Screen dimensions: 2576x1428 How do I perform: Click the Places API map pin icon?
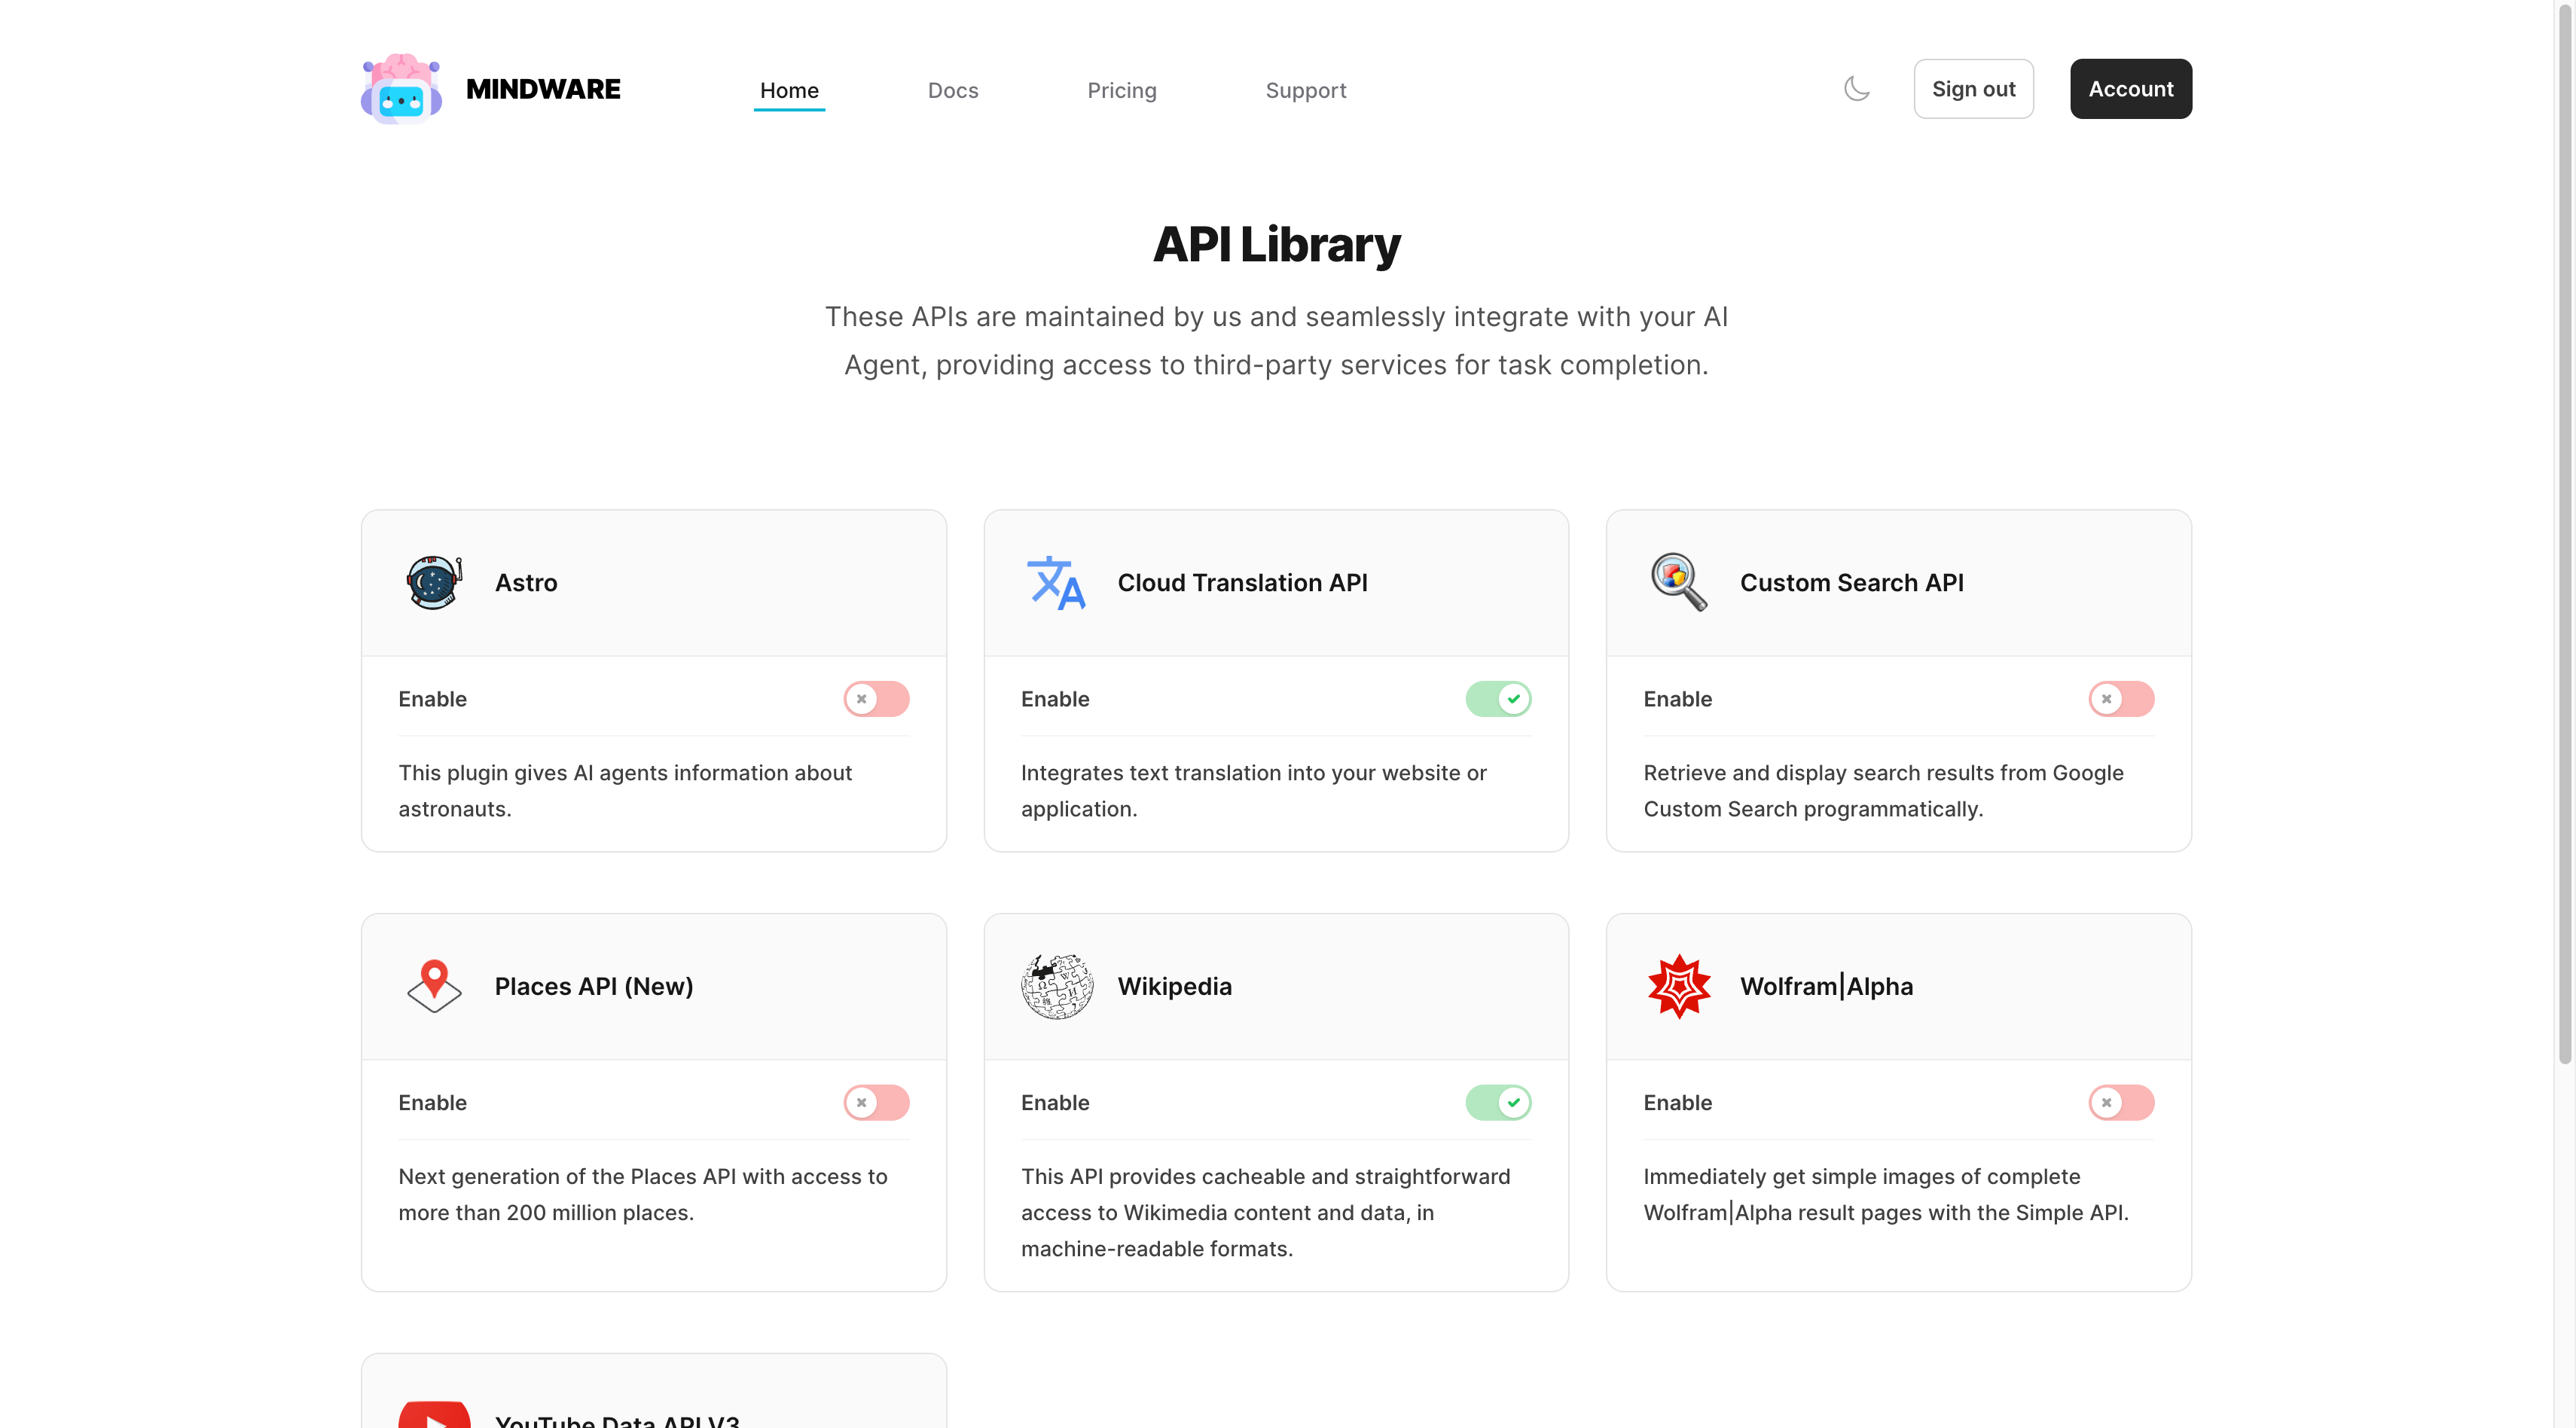tap(434, 986)
